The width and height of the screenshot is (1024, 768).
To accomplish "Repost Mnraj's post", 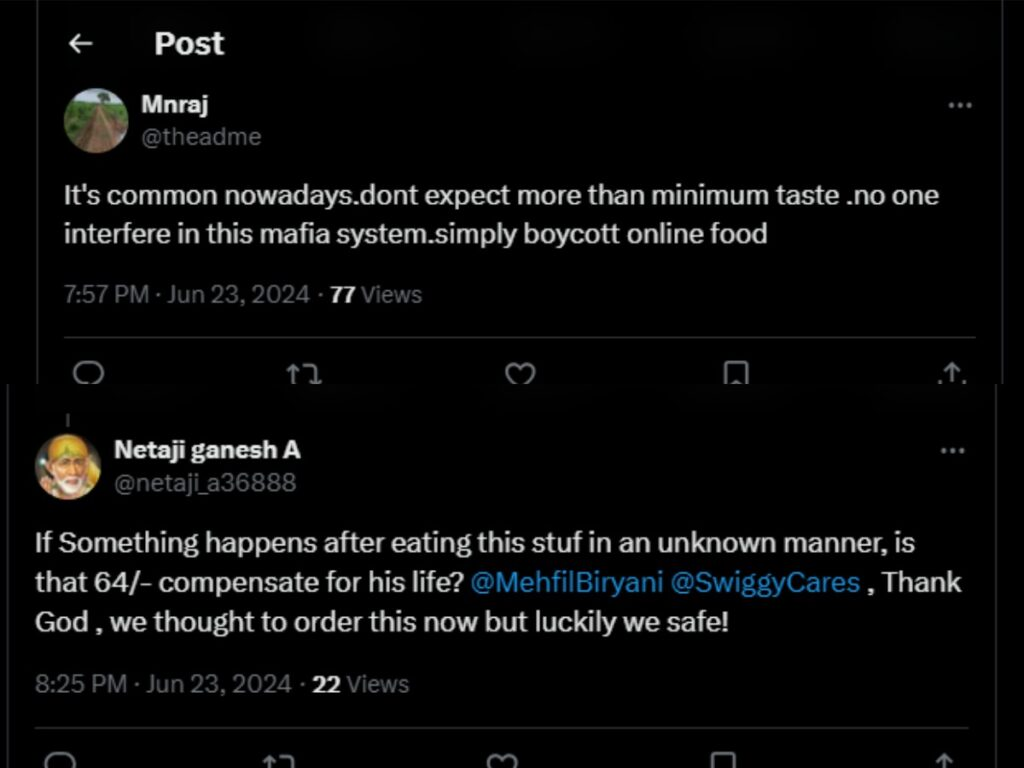I will (303, 373).
